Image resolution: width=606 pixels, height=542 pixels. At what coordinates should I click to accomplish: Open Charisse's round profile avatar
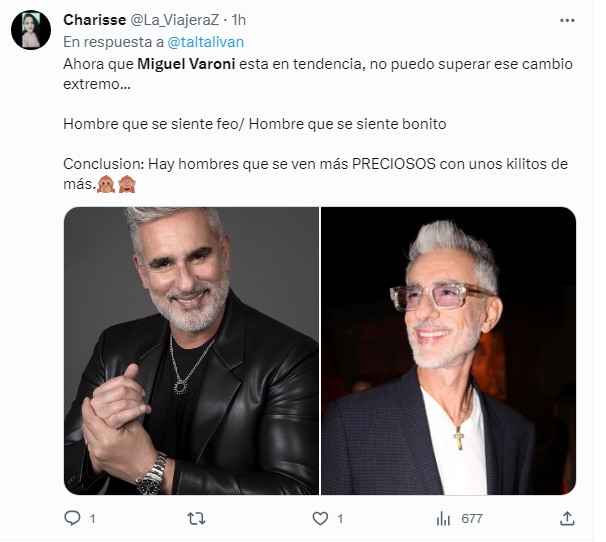click(31, 30)
